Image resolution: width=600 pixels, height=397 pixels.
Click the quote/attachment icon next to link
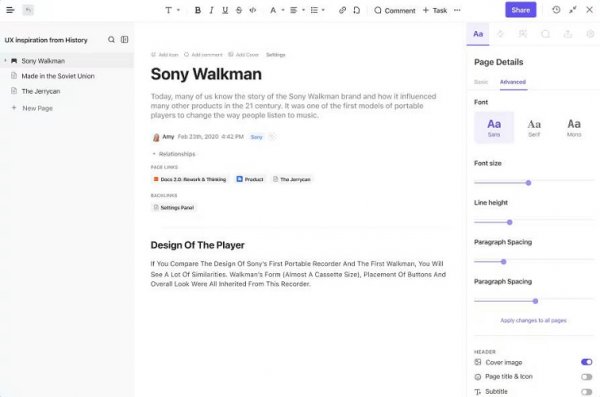coord(357,10)
